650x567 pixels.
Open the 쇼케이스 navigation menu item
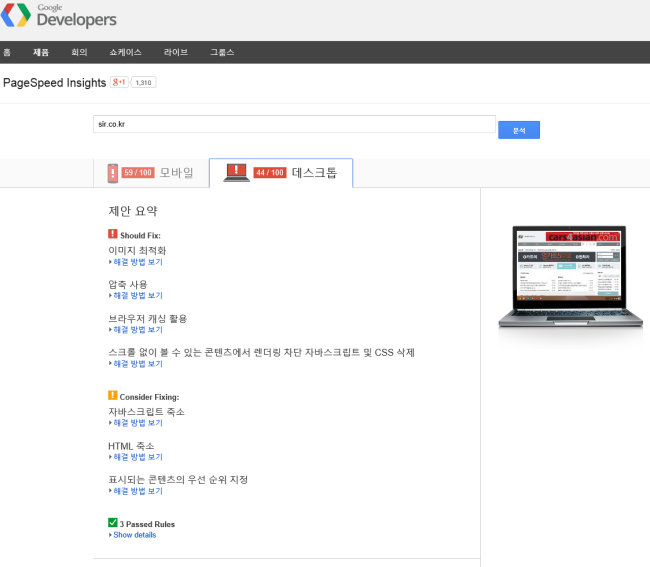click(x=125, y=52)
